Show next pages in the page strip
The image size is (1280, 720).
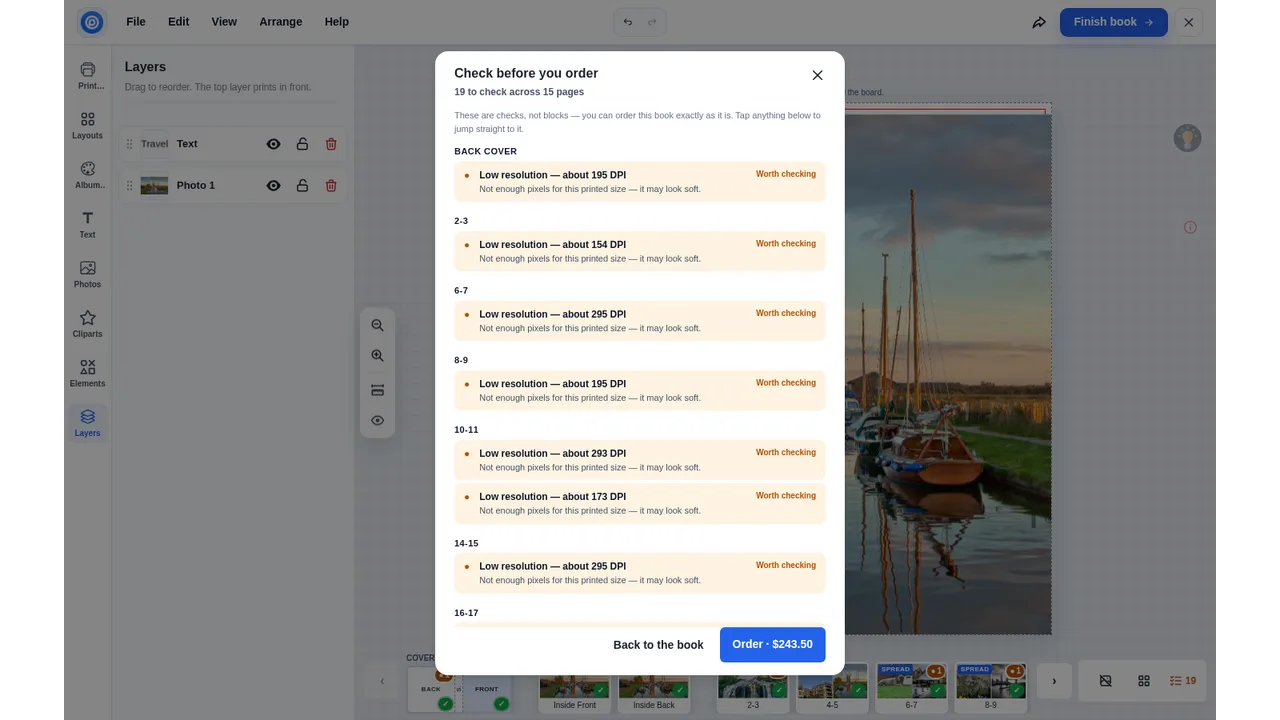click(x=1054, y=681)
